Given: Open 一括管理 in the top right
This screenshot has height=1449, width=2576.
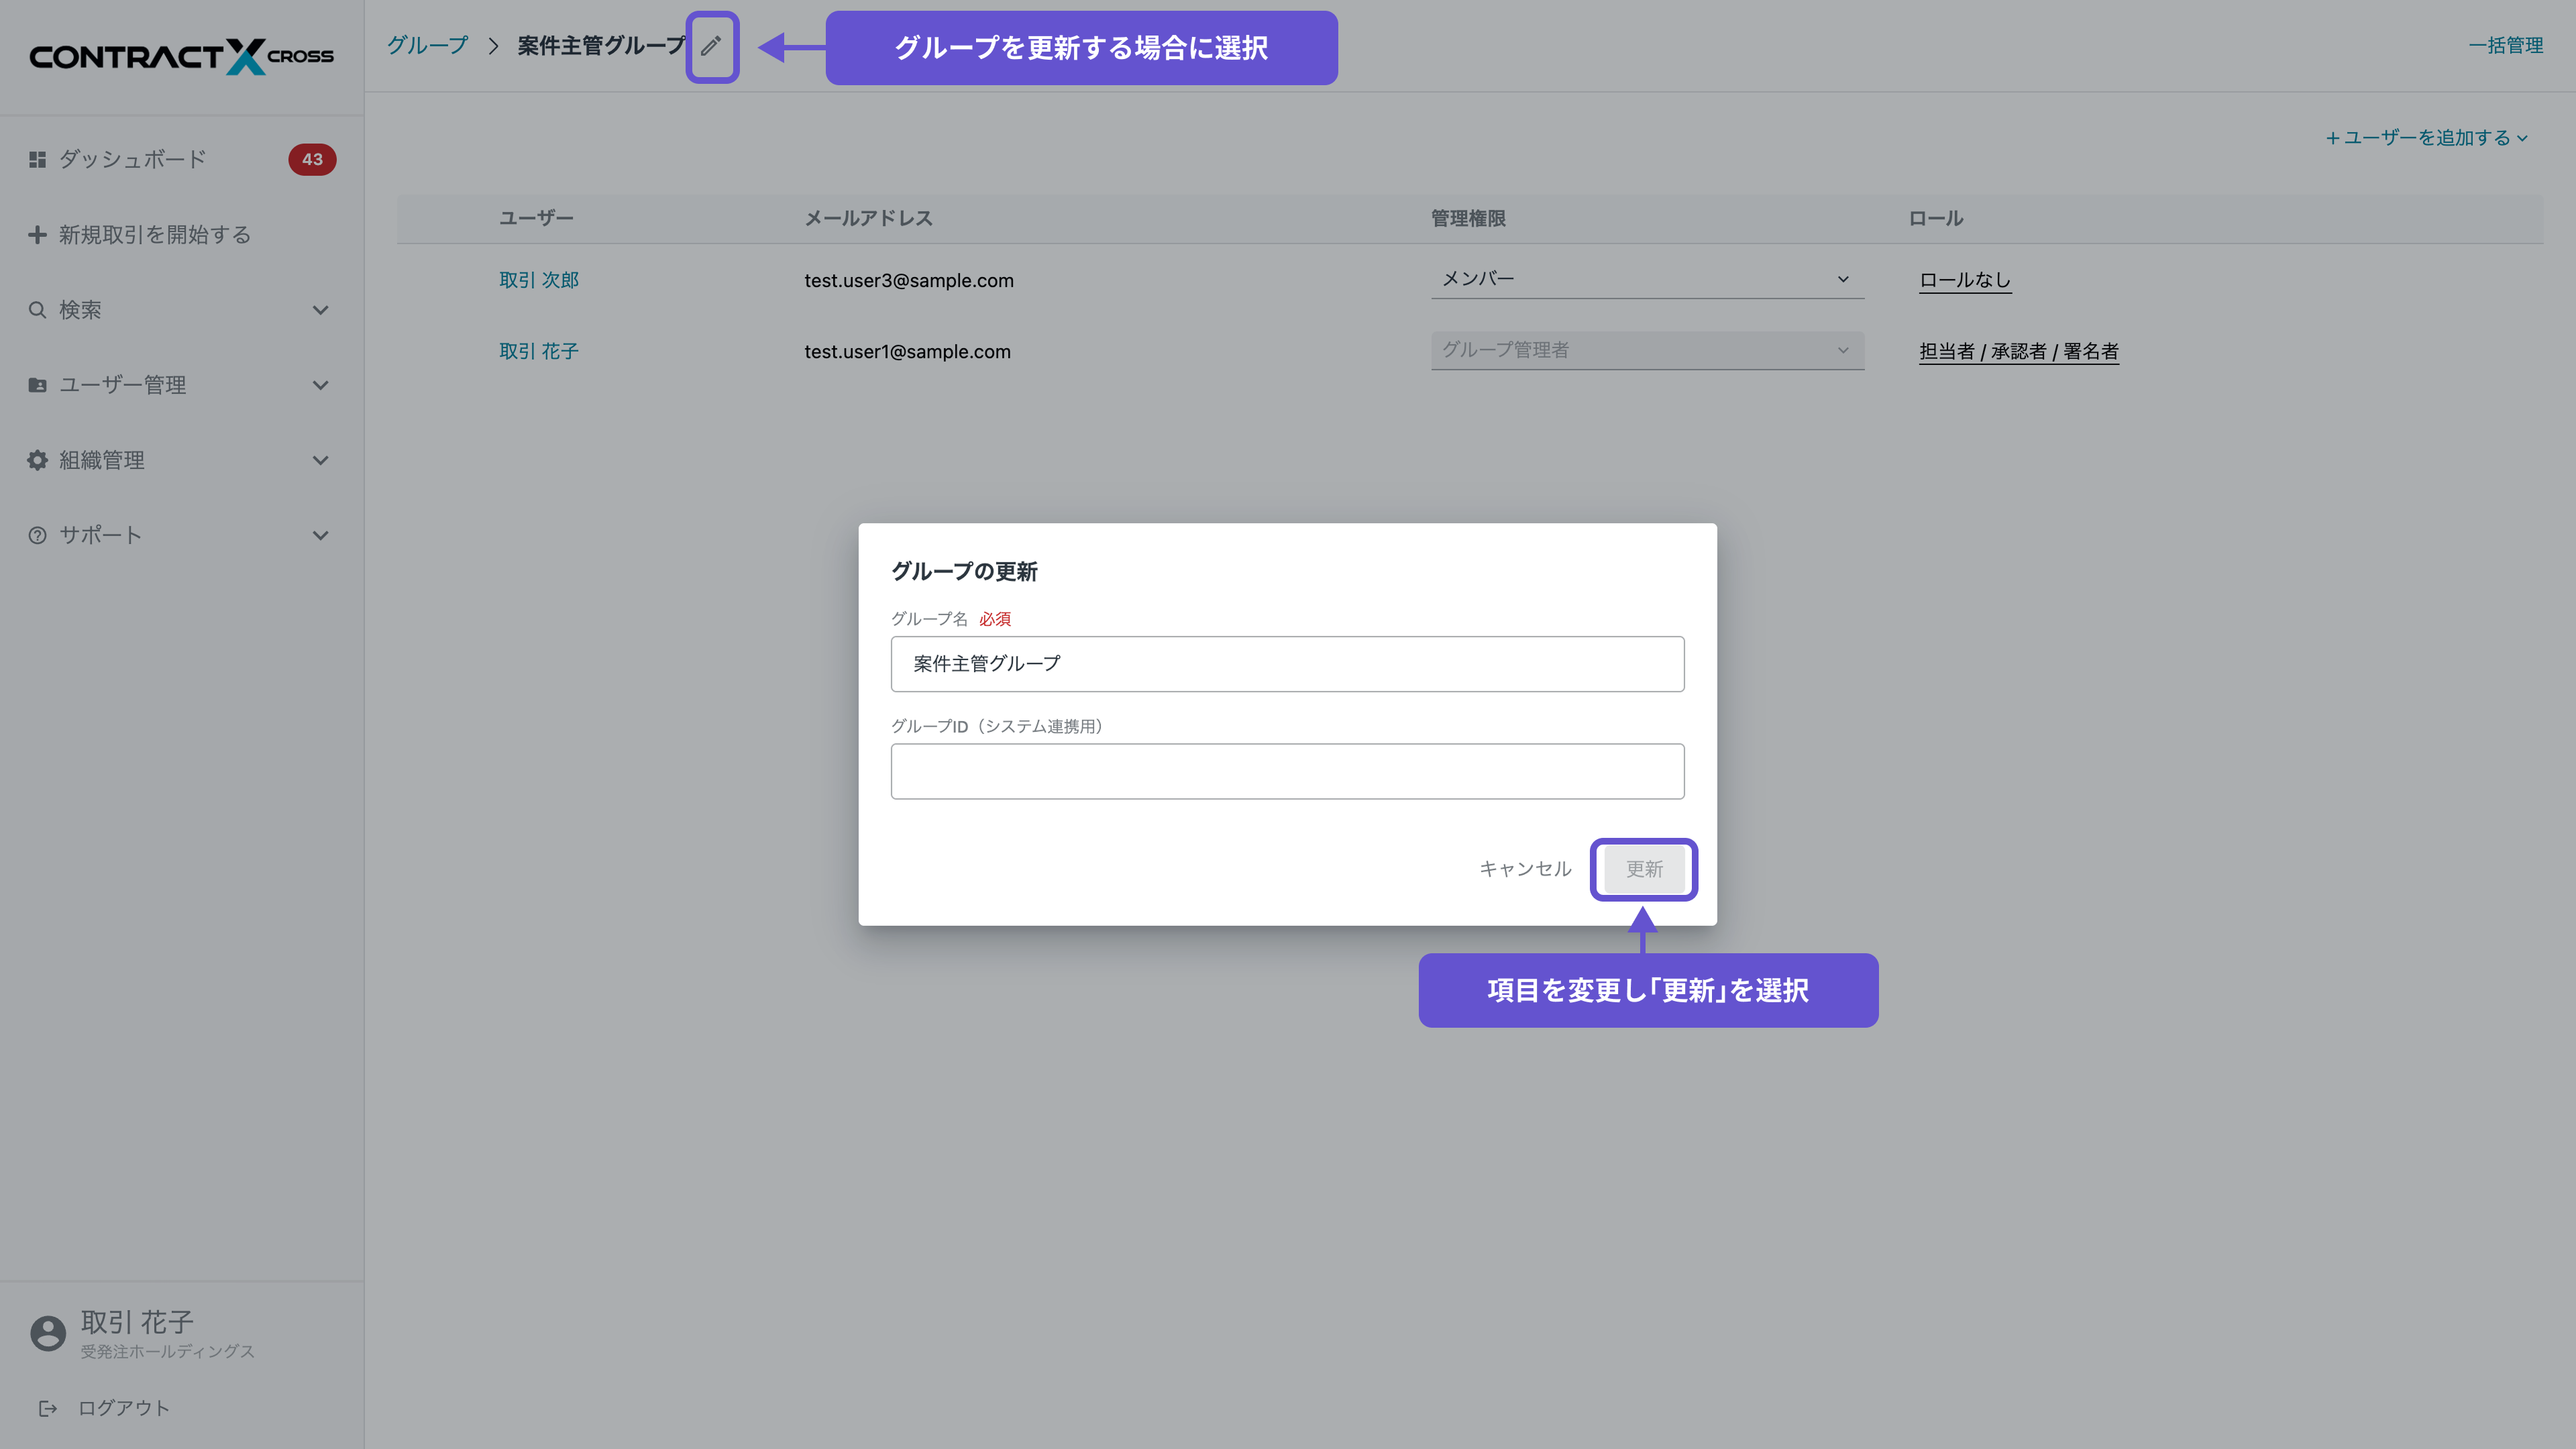Looking at the screenshot, I should 2505,45.
